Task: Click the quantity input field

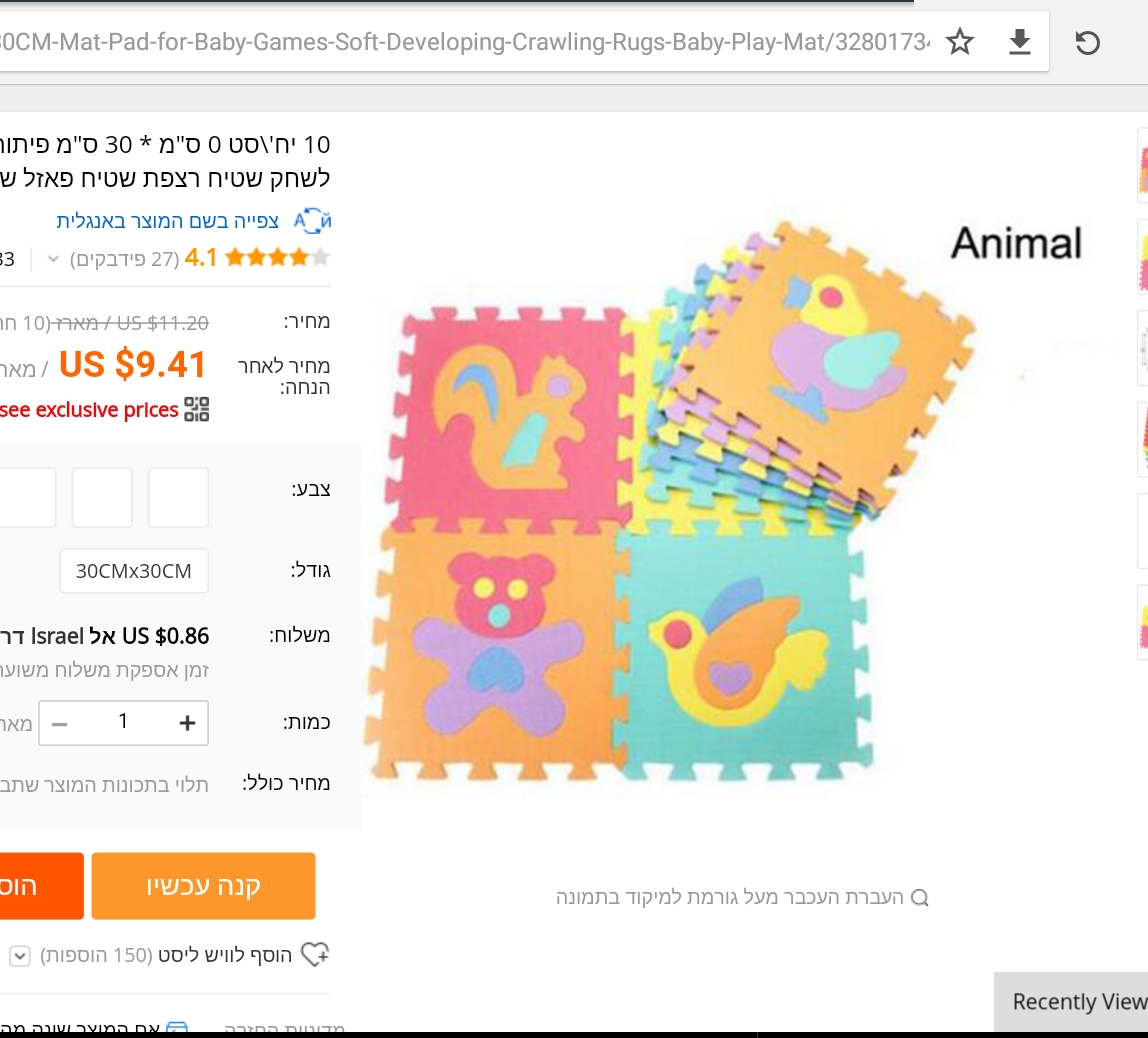Action: (123, 722)
